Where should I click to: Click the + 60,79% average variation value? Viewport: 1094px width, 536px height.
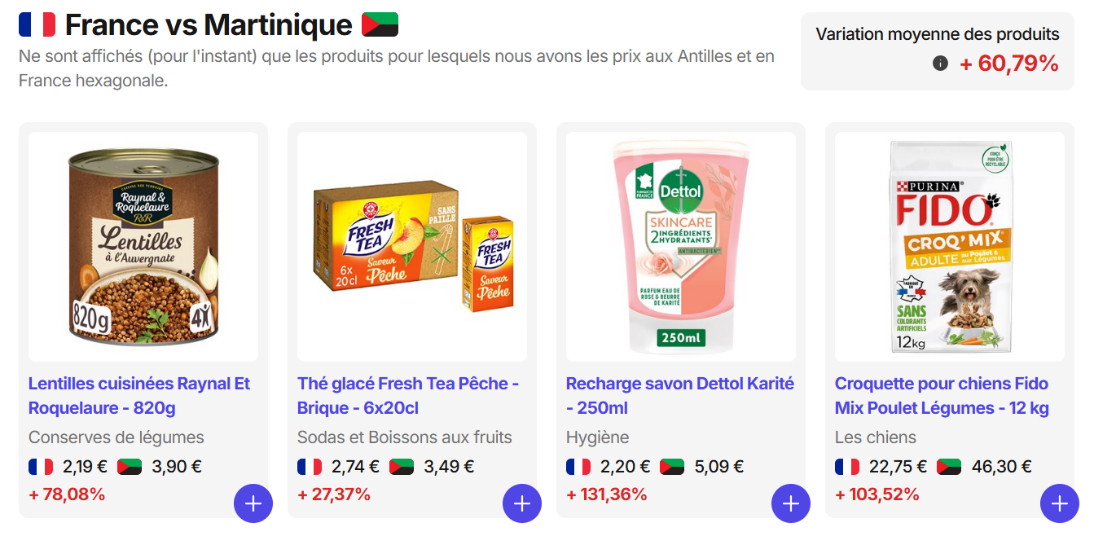pyautogui.click(x=1008, y=64)
